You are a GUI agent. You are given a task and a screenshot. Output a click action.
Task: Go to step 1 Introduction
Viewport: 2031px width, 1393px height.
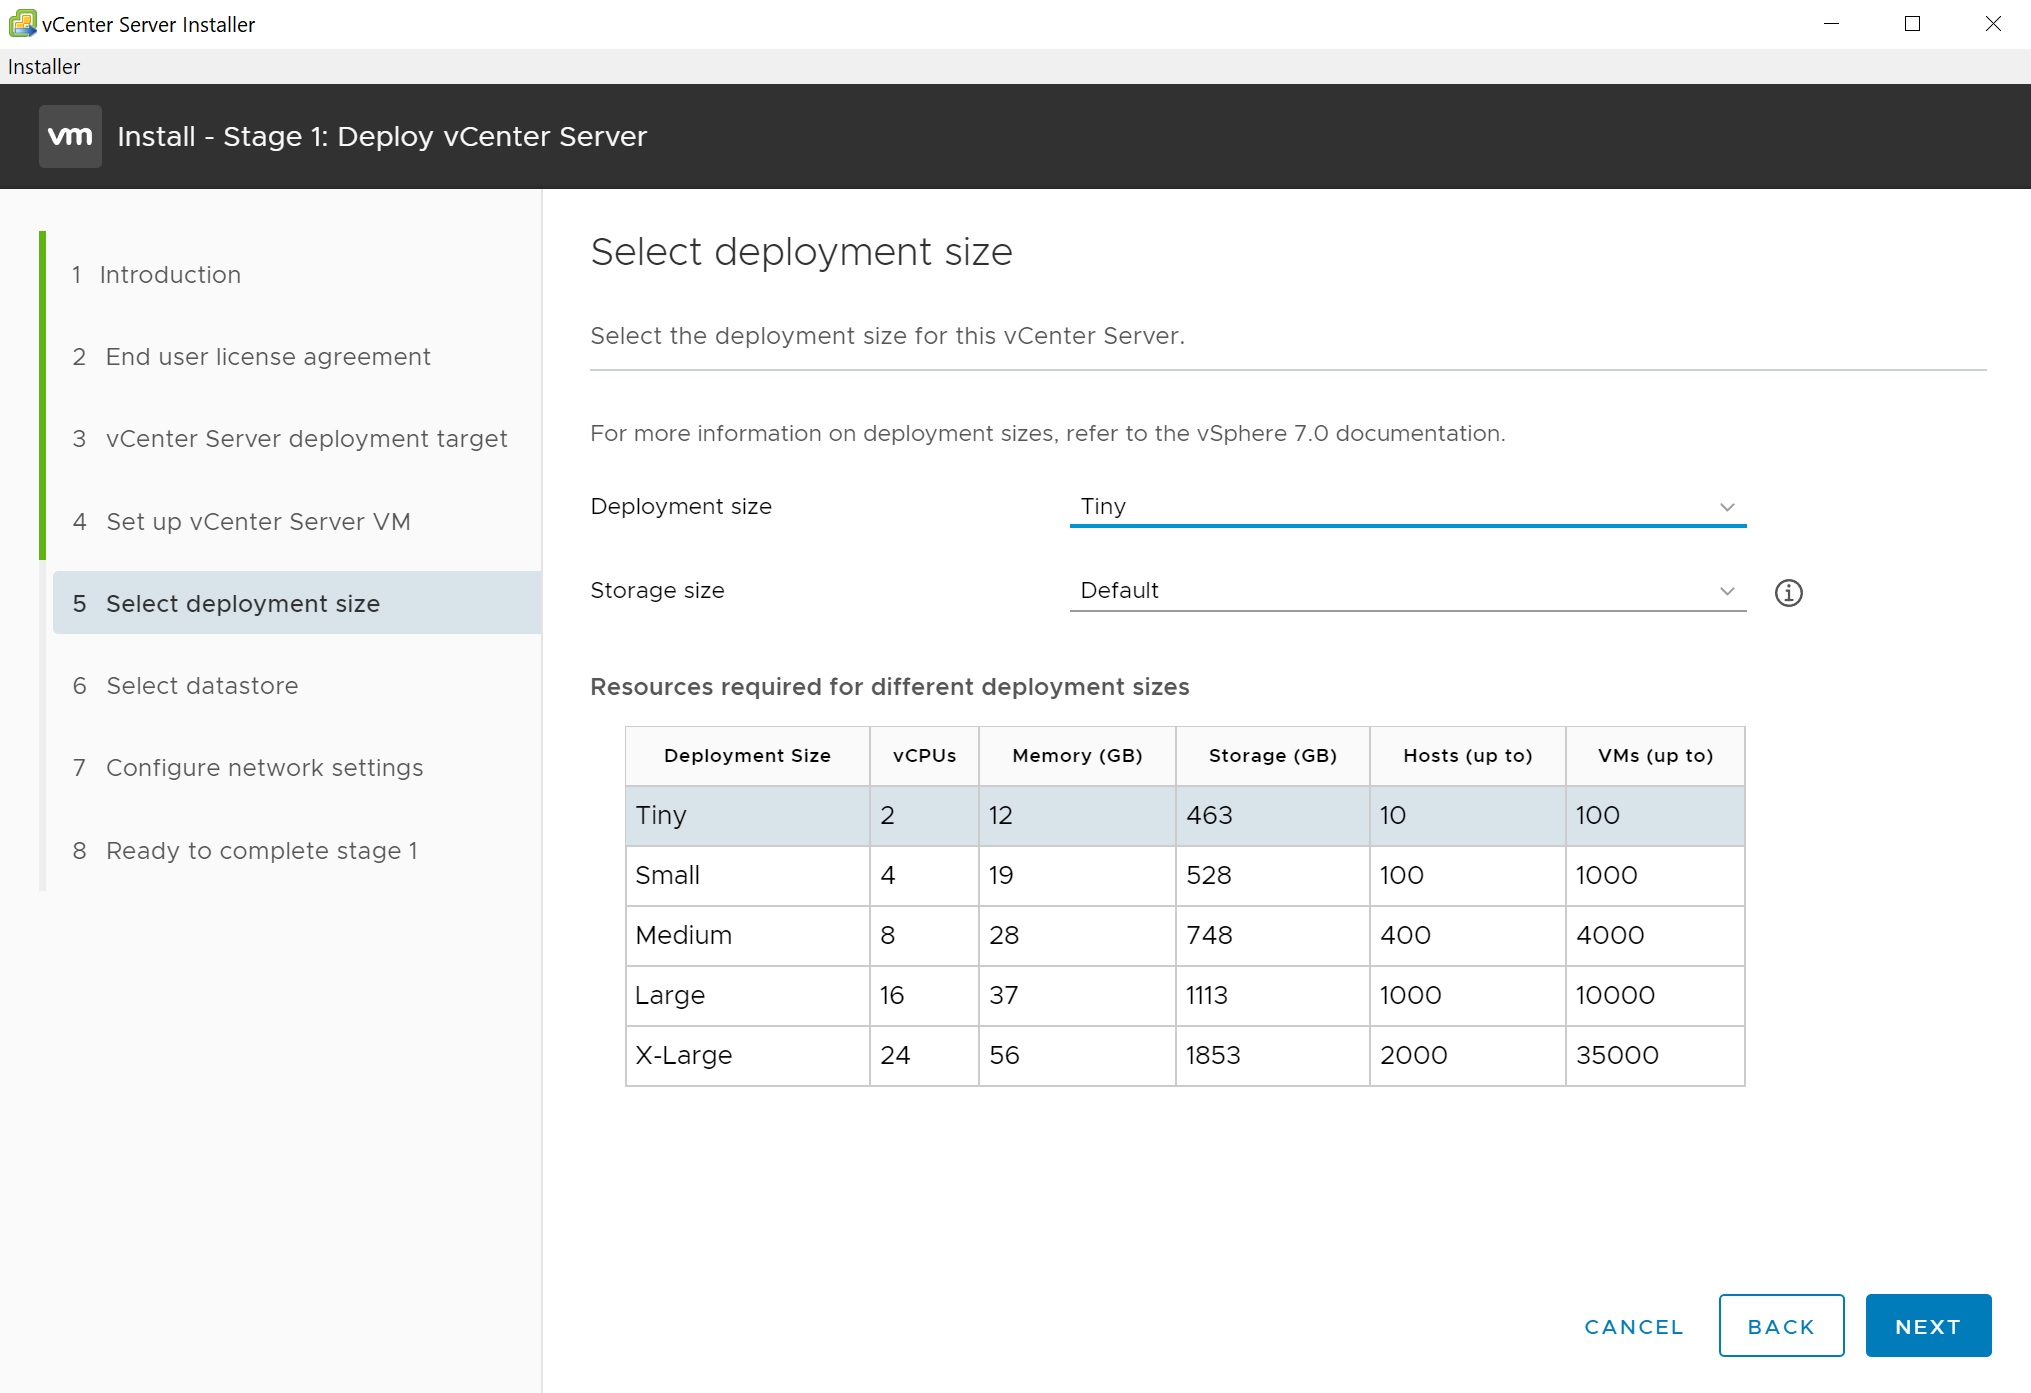pyautogui.click(x=156, y=275)
